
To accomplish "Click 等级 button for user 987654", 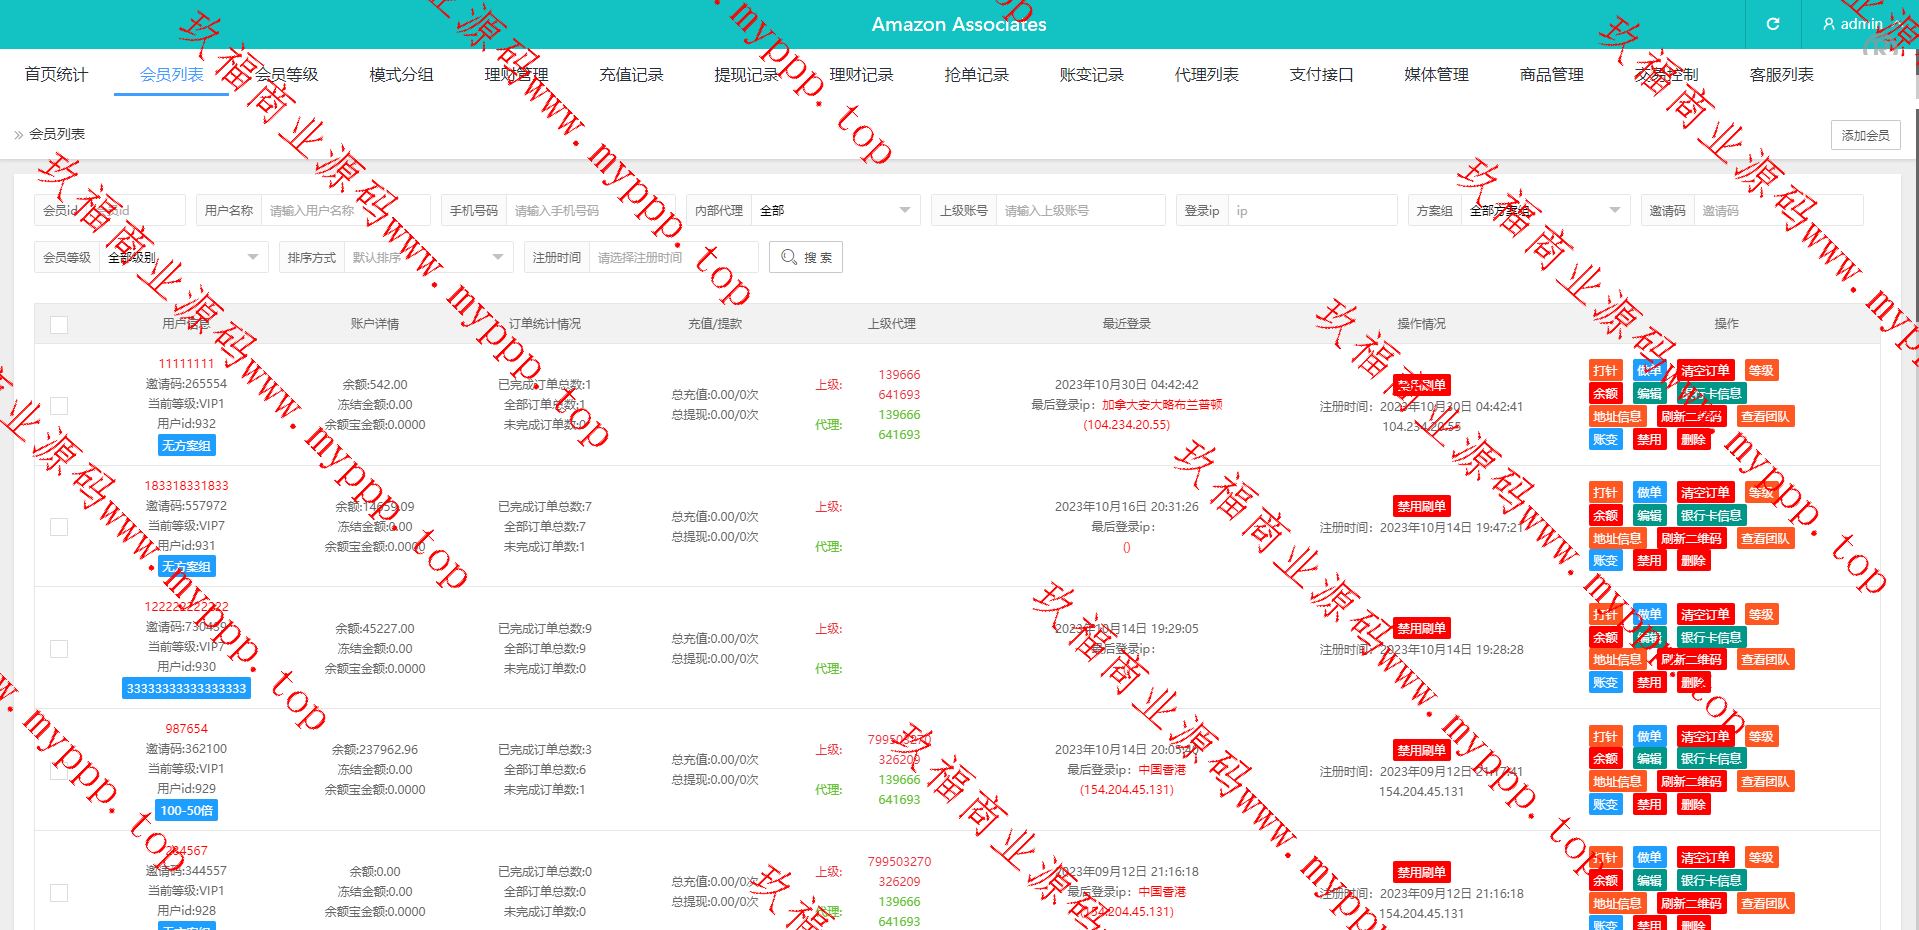I will 1760,737.
